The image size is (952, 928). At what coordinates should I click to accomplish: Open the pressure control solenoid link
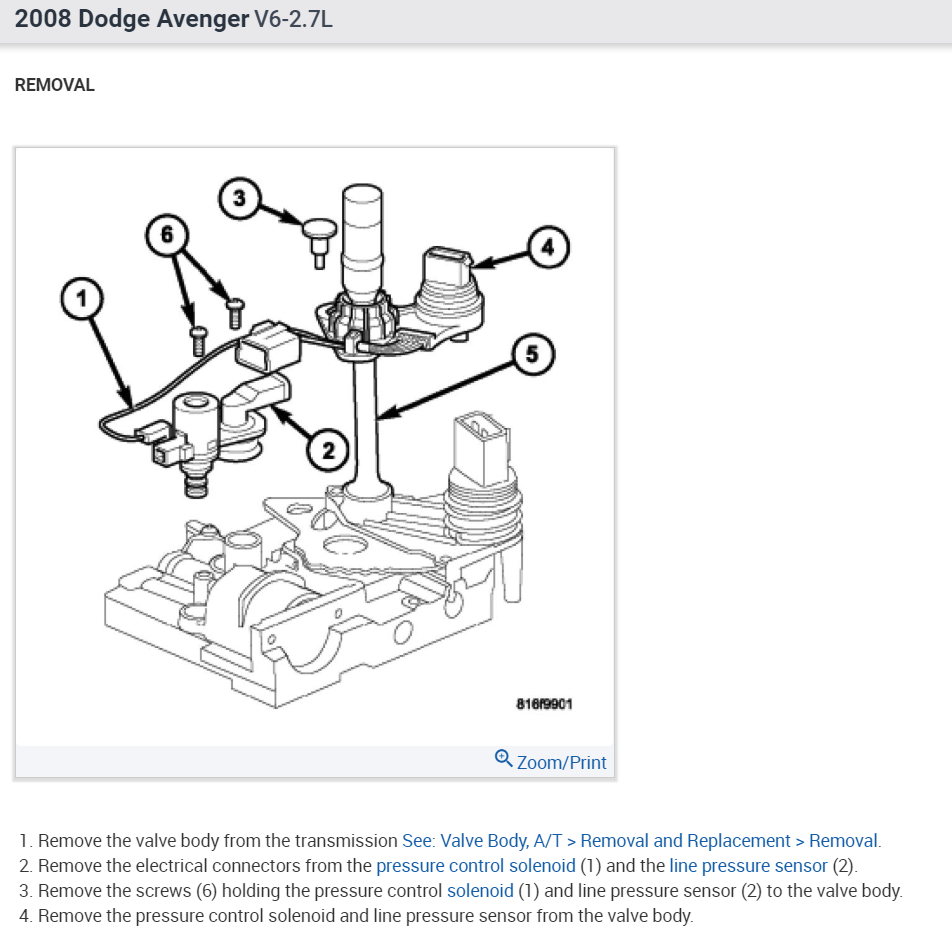click(x=475, y=865)
